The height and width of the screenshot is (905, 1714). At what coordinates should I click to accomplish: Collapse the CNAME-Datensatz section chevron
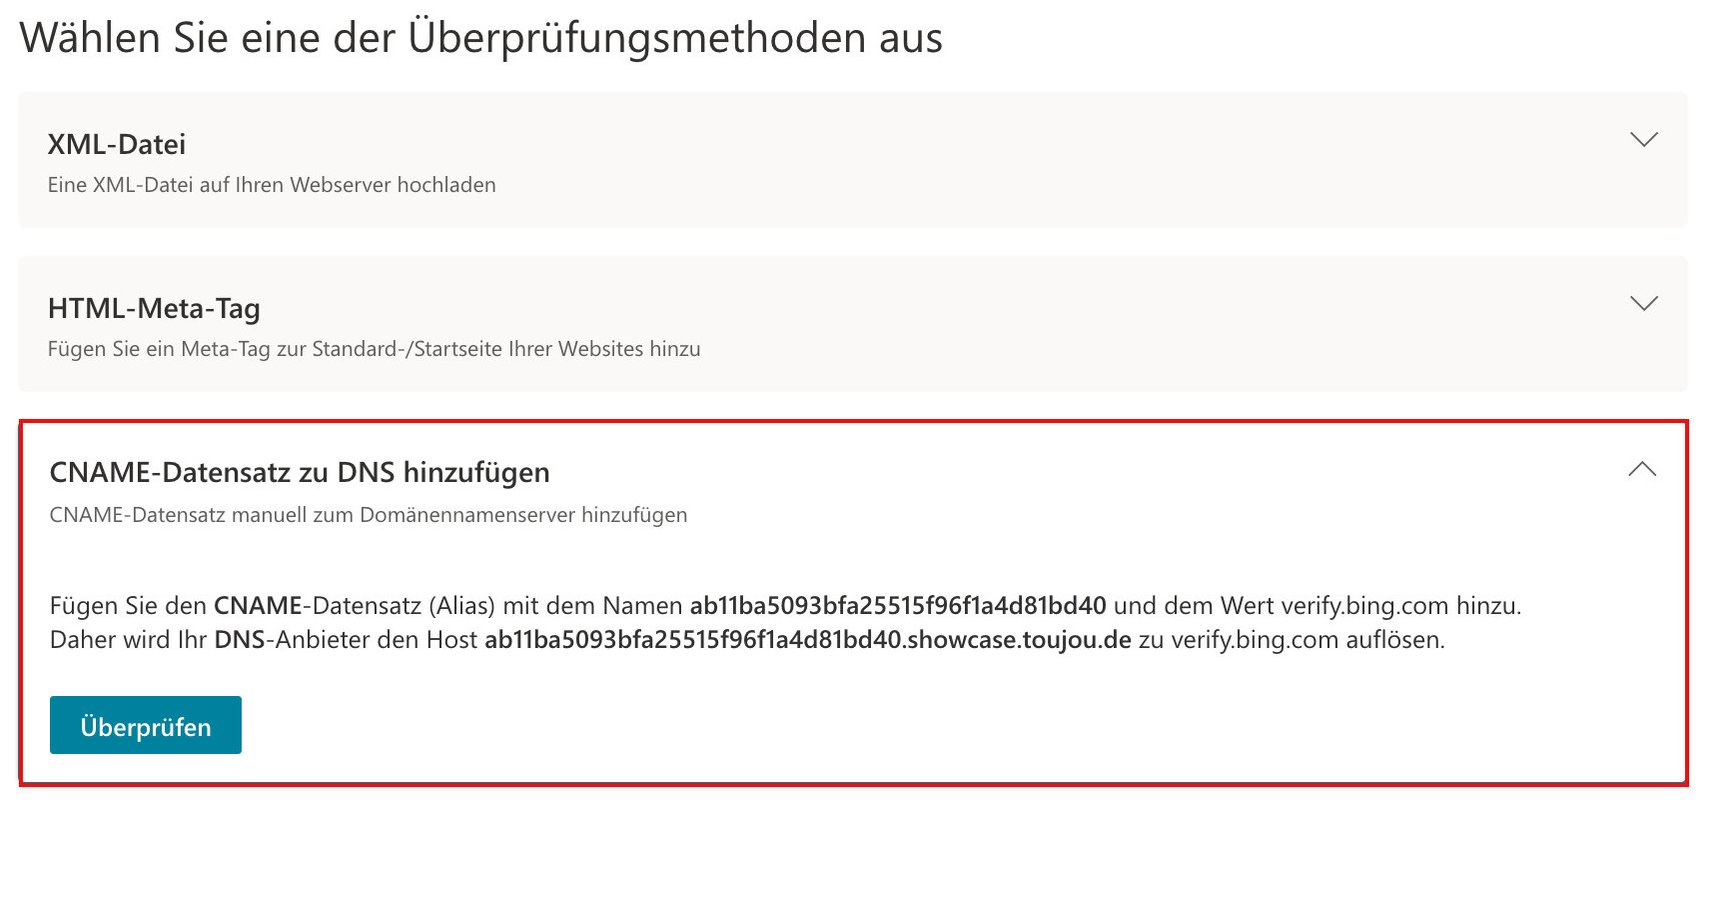[x=1641, y=469]
